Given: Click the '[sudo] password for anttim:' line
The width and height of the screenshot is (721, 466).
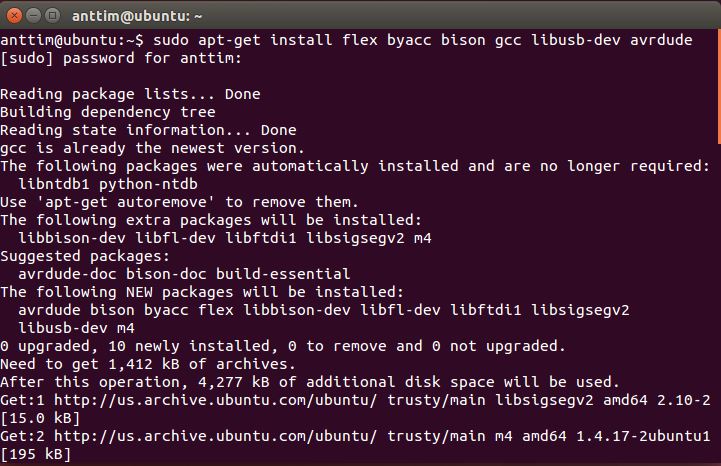Looking at the screenshot, I should (x=121, y=58).
